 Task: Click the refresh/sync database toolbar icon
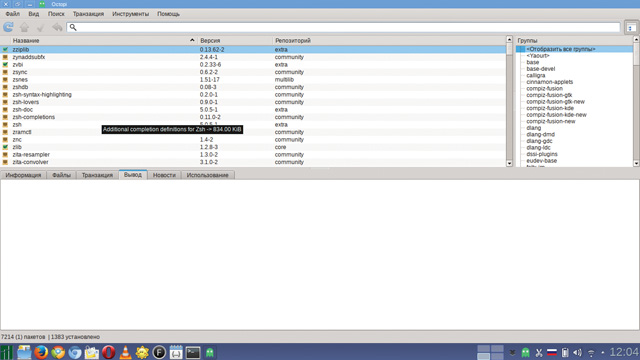pos(8,27)
